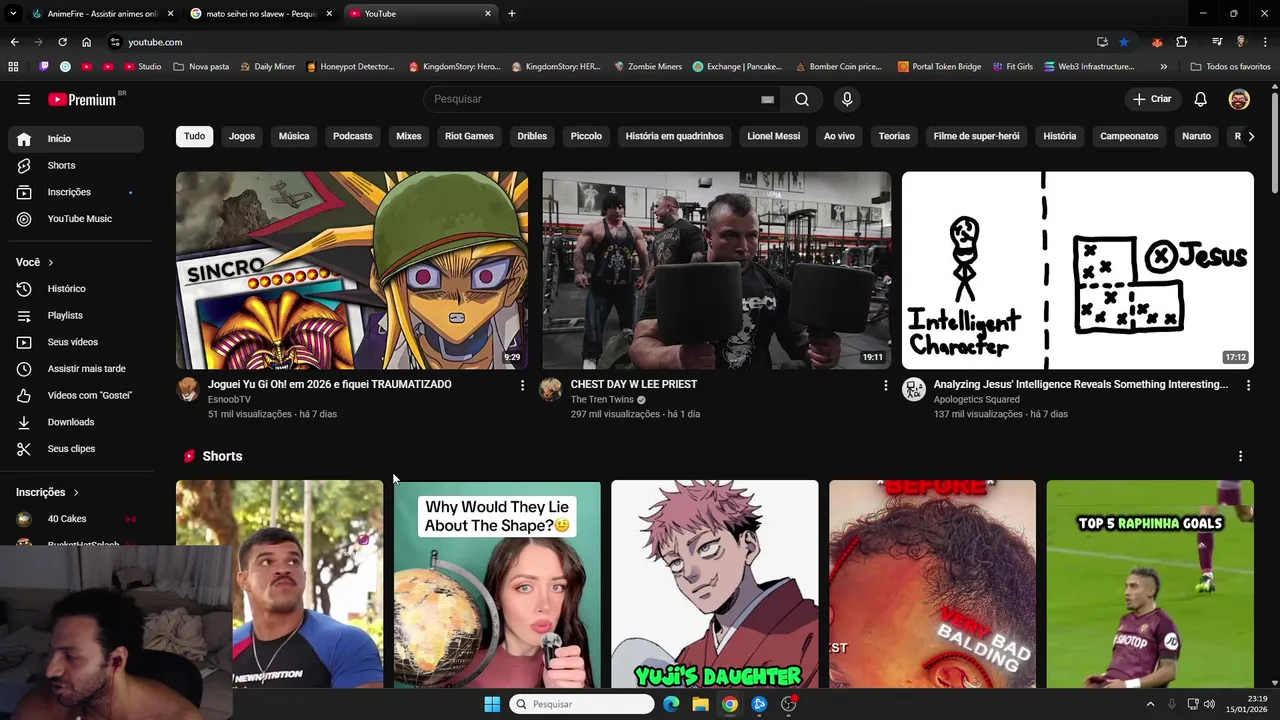Open the more-options menu for CHEST DAY video
1280x720 pixels.
pos(885,385)
